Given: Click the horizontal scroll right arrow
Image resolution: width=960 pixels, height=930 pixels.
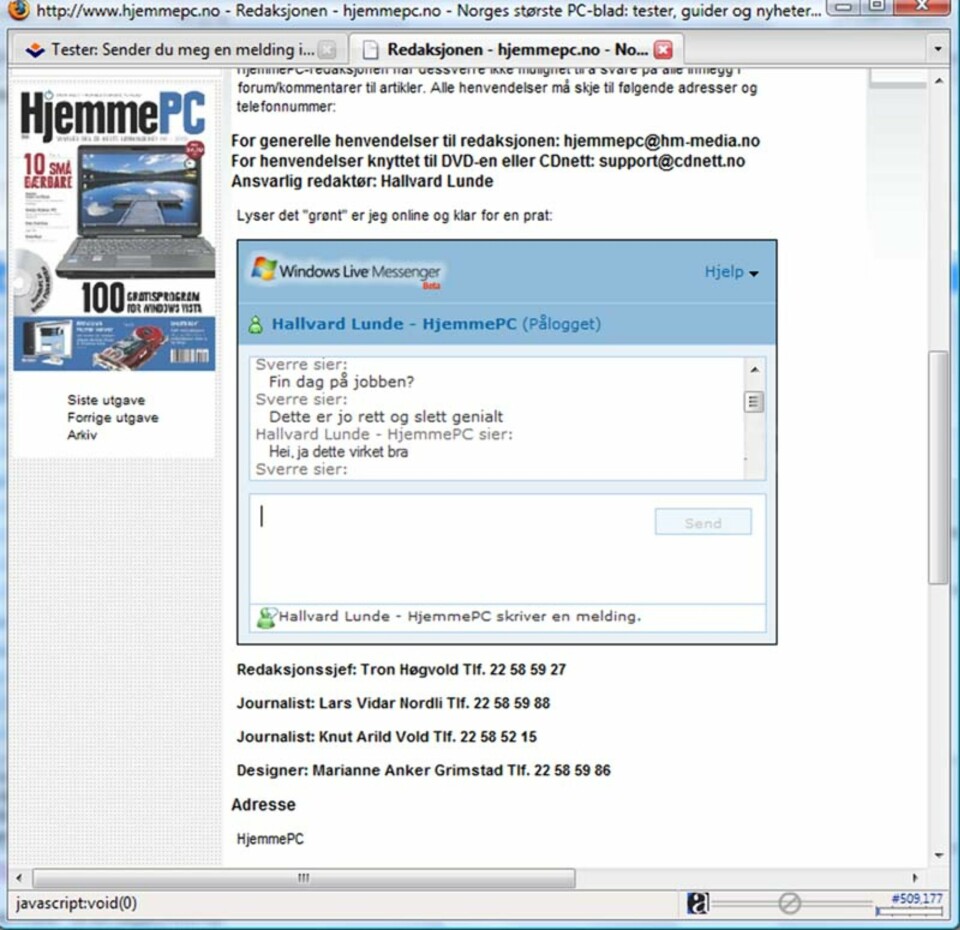Looking at the screenshot, I should click(x=915, y=878).
